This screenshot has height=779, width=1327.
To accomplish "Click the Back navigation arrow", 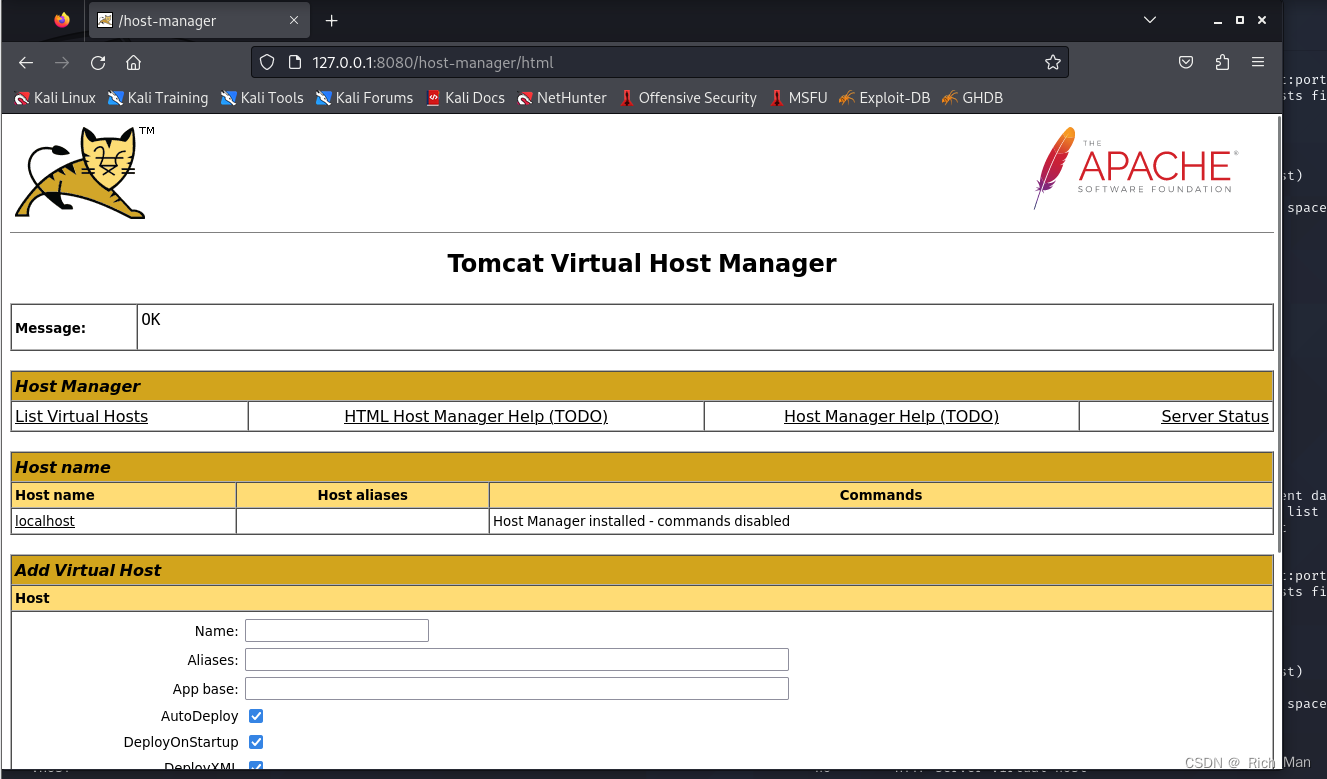I will coord(25,62).
